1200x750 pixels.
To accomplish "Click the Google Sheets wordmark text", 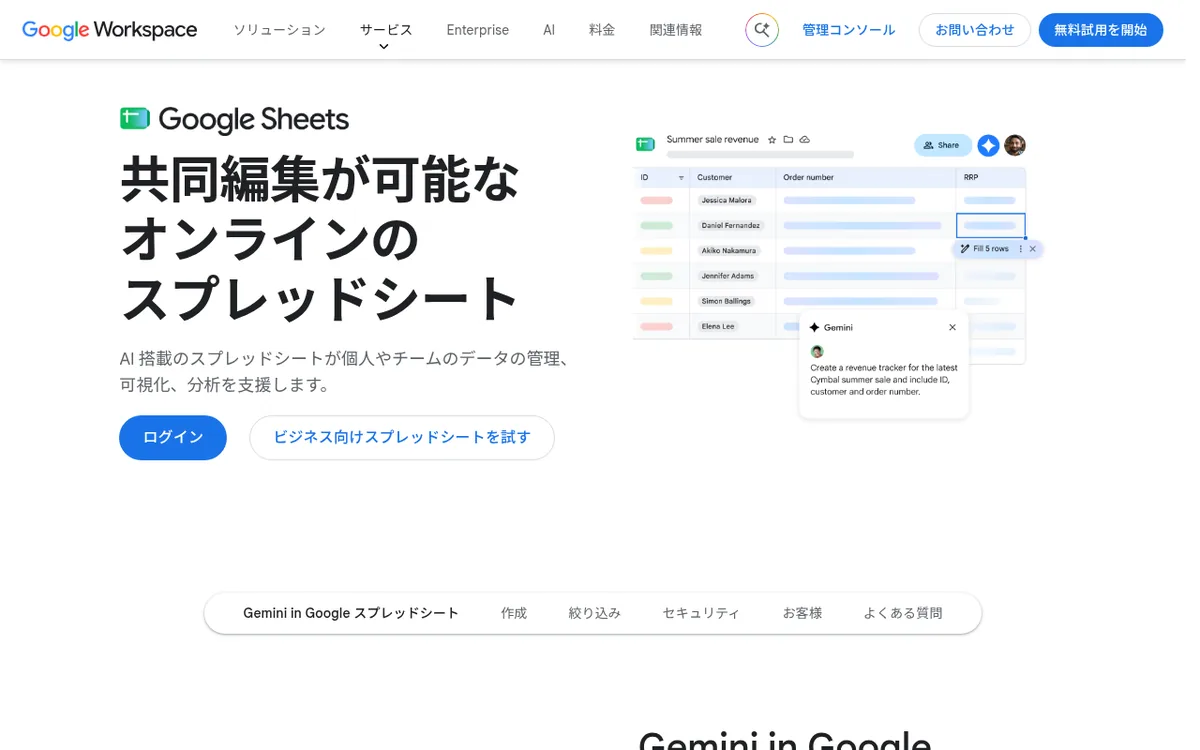I will (x=254, y=120).
